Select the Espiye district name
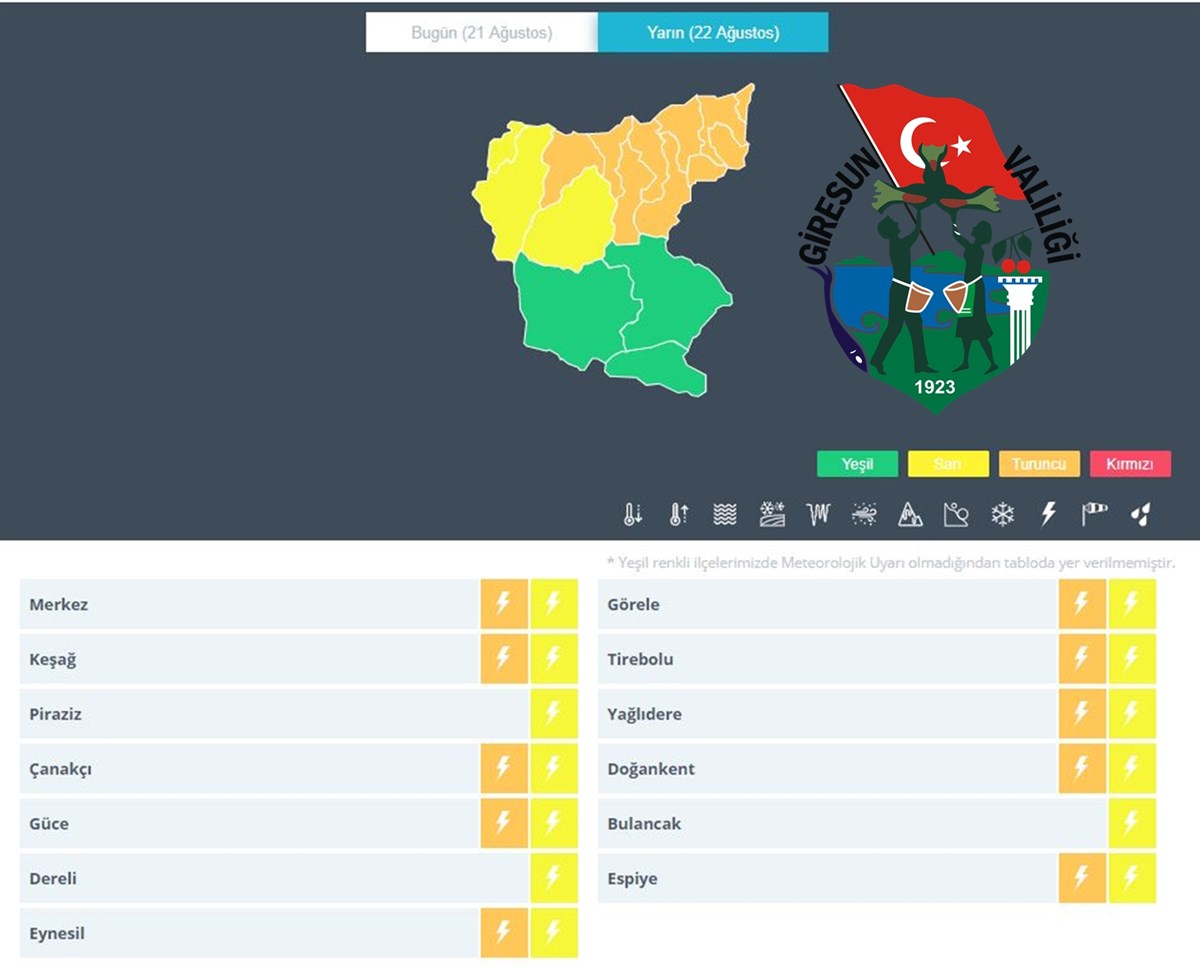 point(633,880)
